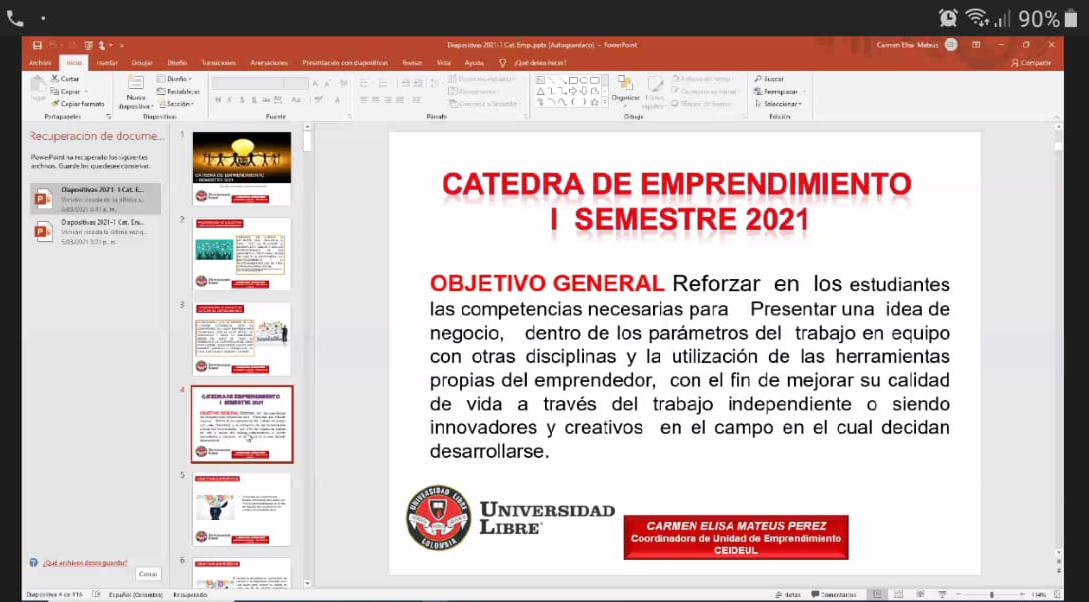Switch to slide sorter view icon
The image size is (1089, 602).
coord(899,595)
